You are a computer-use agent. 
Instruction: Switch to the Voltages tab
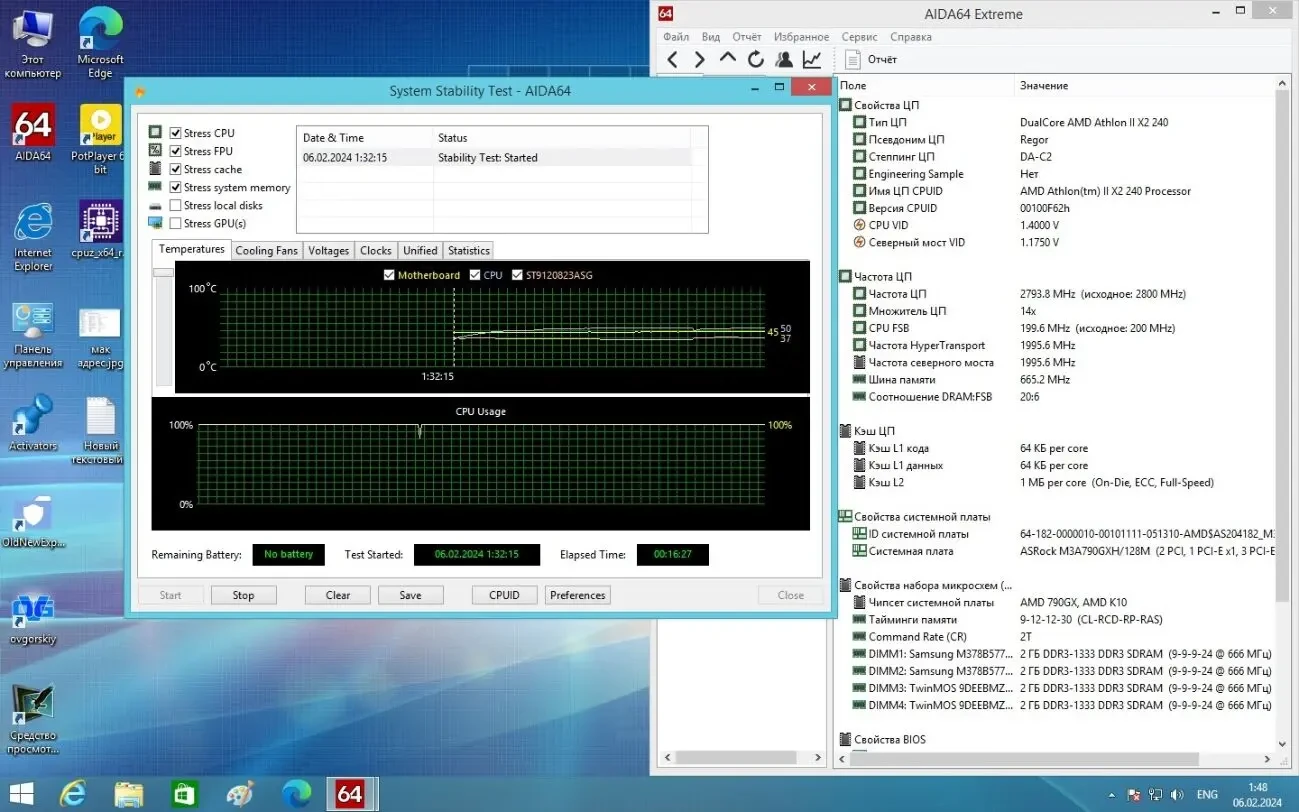[x=328, y=250]
